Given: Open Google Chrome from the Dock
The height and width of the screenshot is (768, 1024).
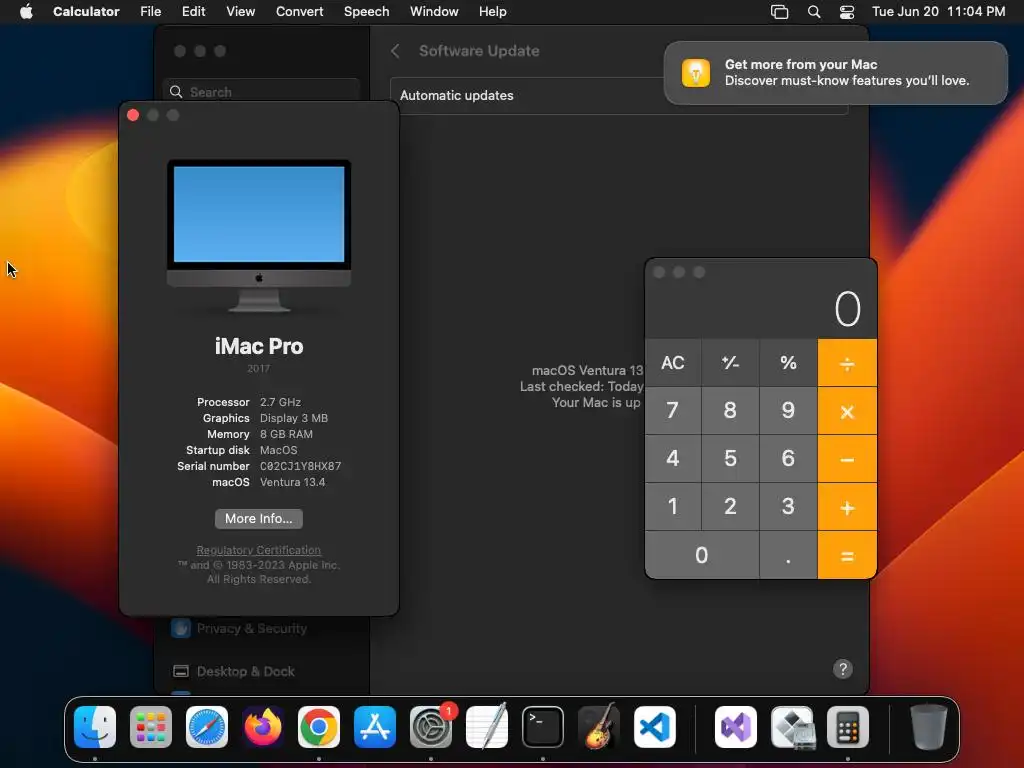Looking at the screenshot, I should point(319,727).
